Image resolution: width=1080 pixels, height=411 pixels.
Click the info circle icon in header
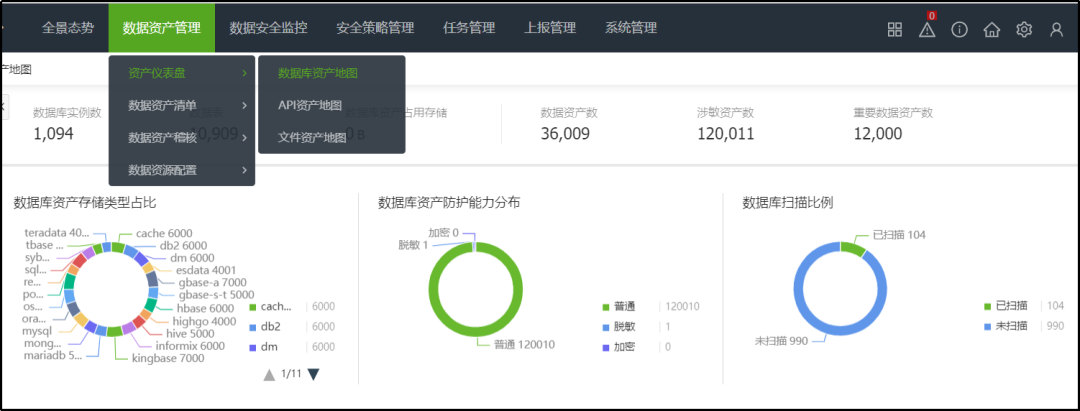pos(959,29)
